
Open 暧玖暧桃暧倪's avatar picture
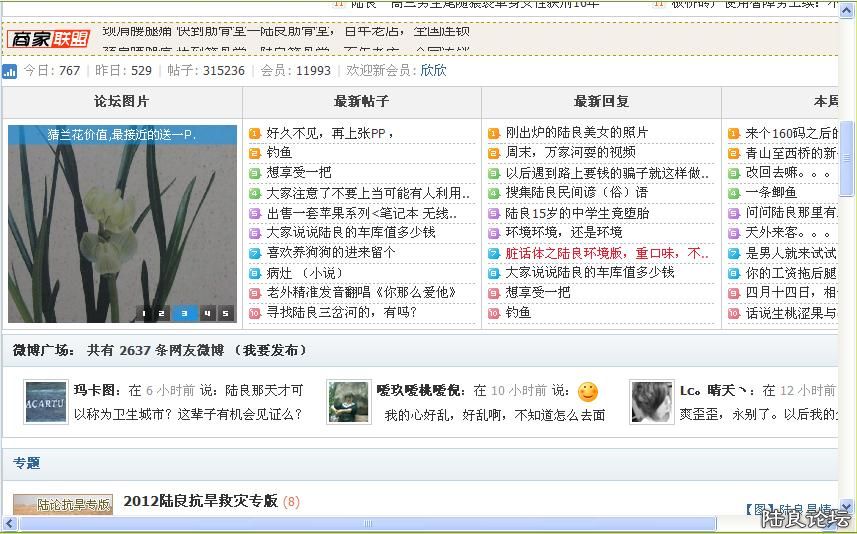348,402
